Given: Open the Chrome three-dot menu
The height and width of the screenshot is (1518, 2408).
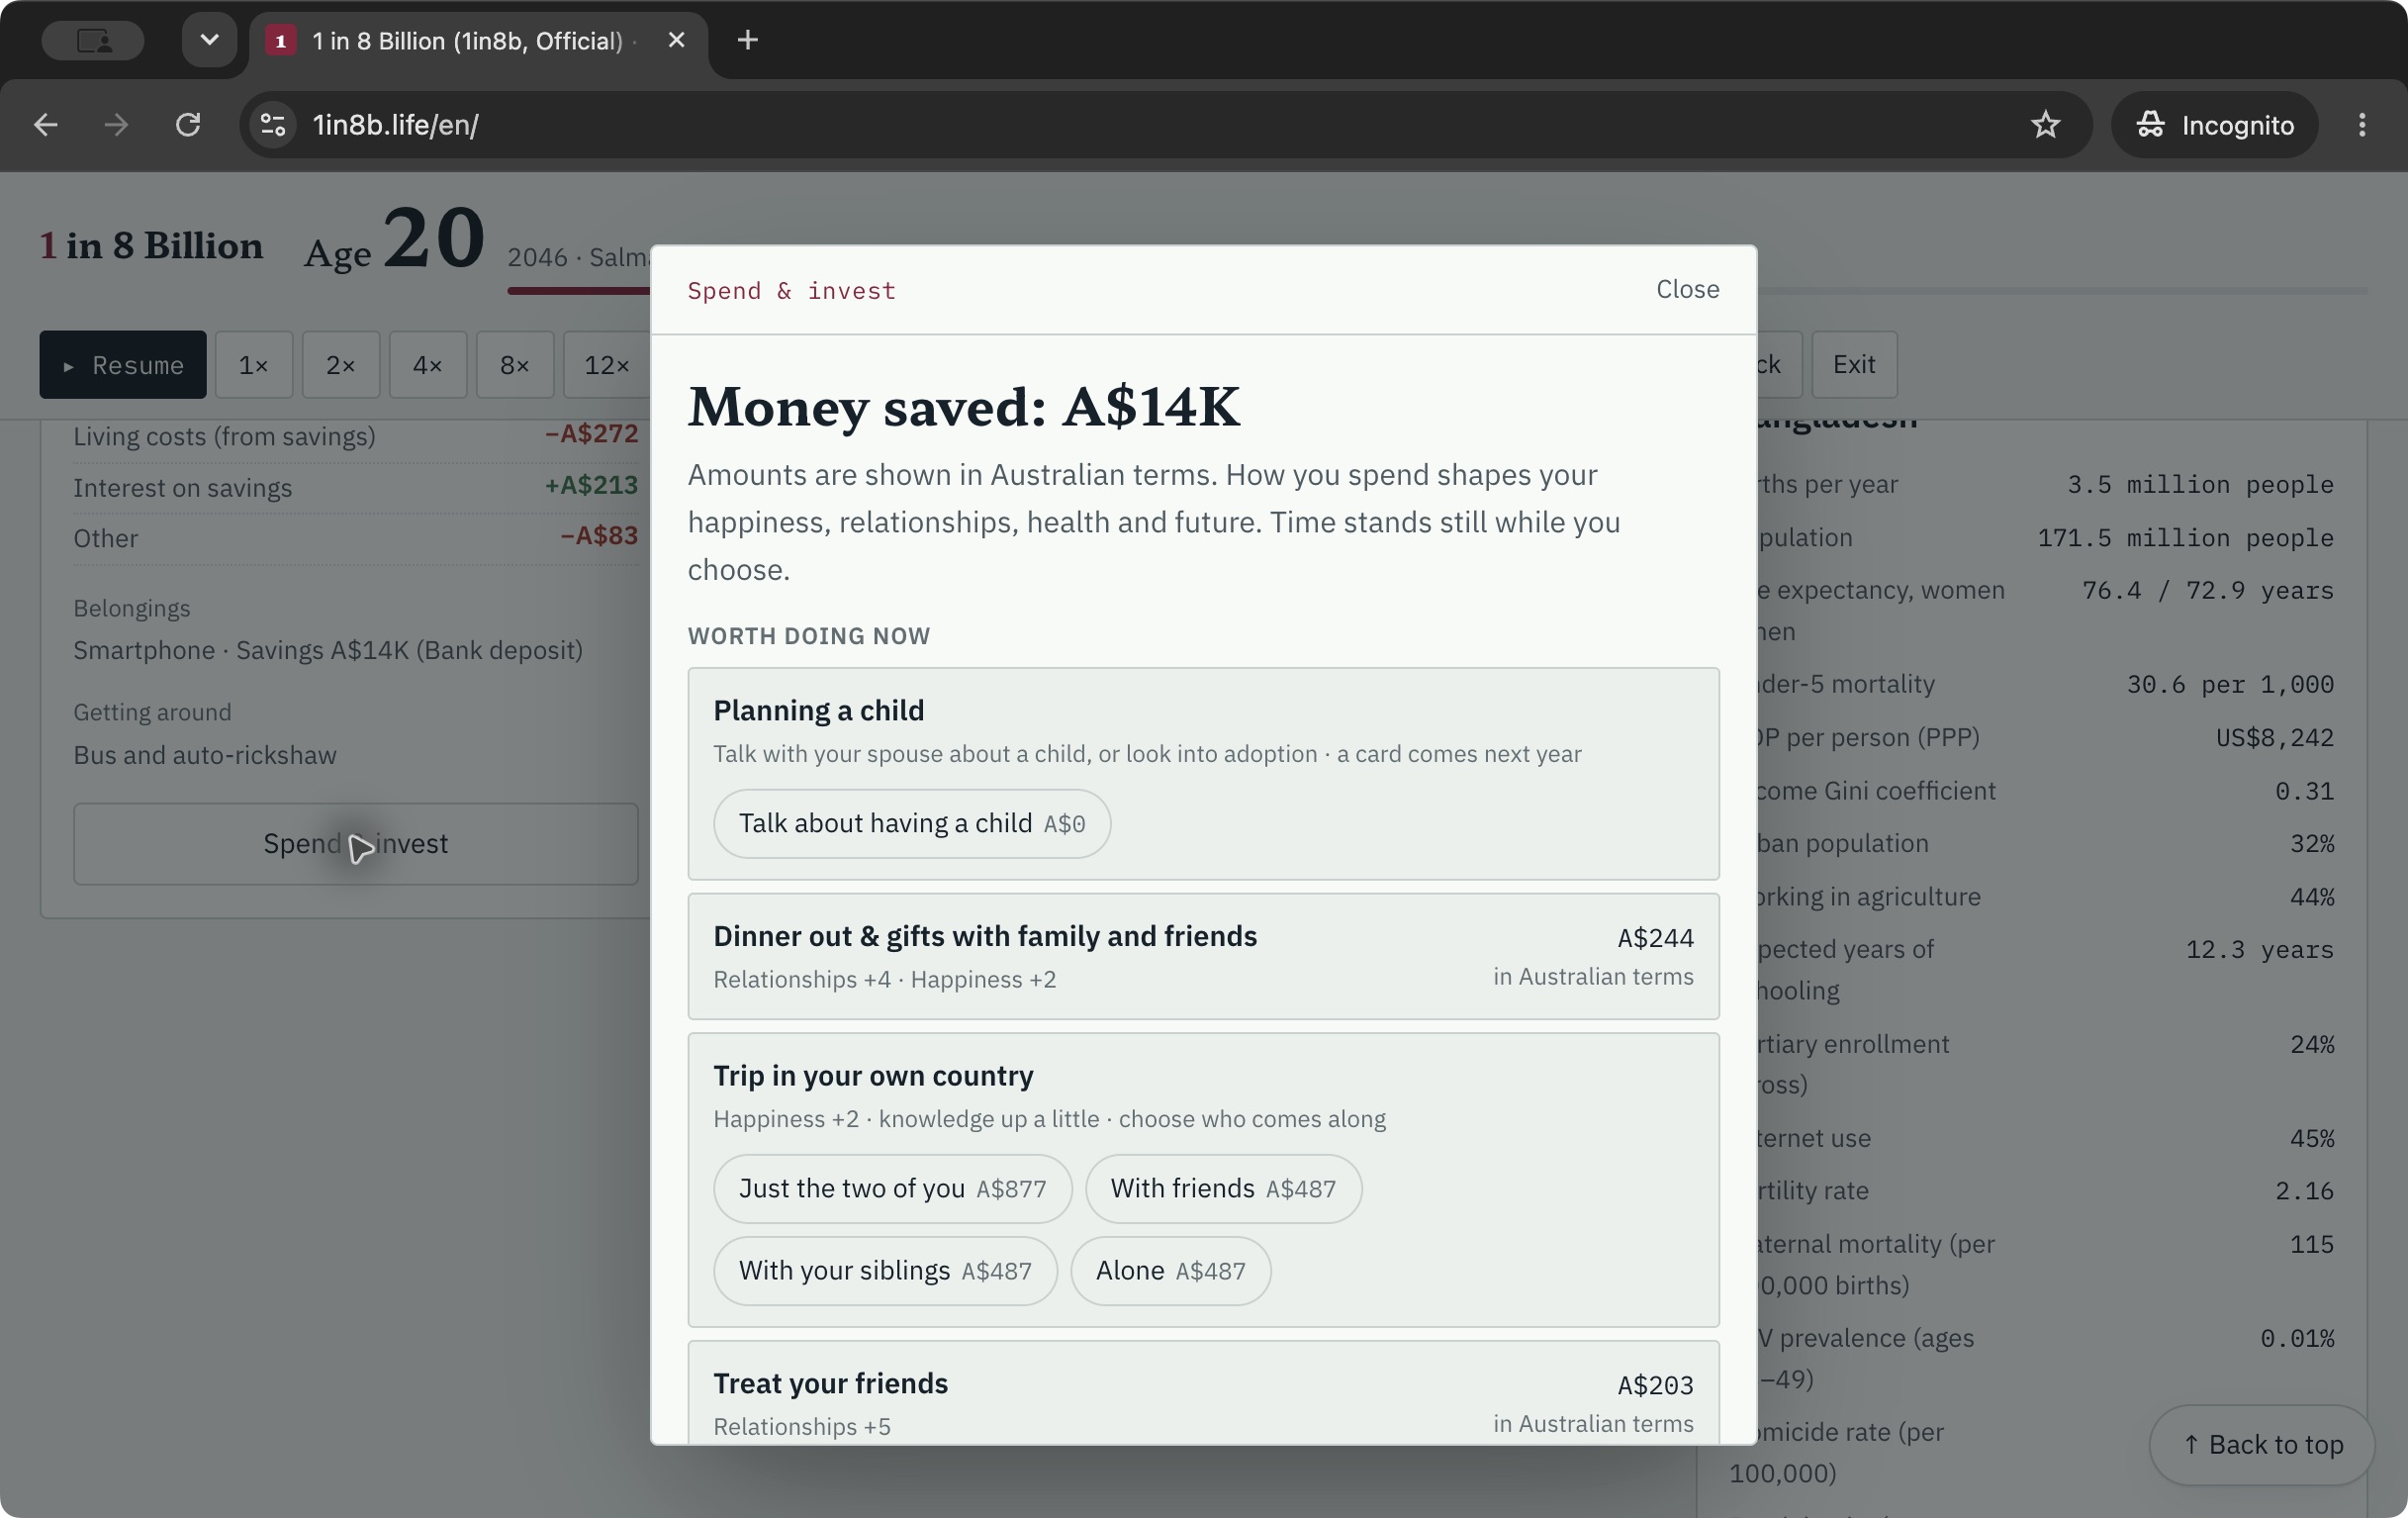Looking at the screenshot, I should click(2362, 125).
